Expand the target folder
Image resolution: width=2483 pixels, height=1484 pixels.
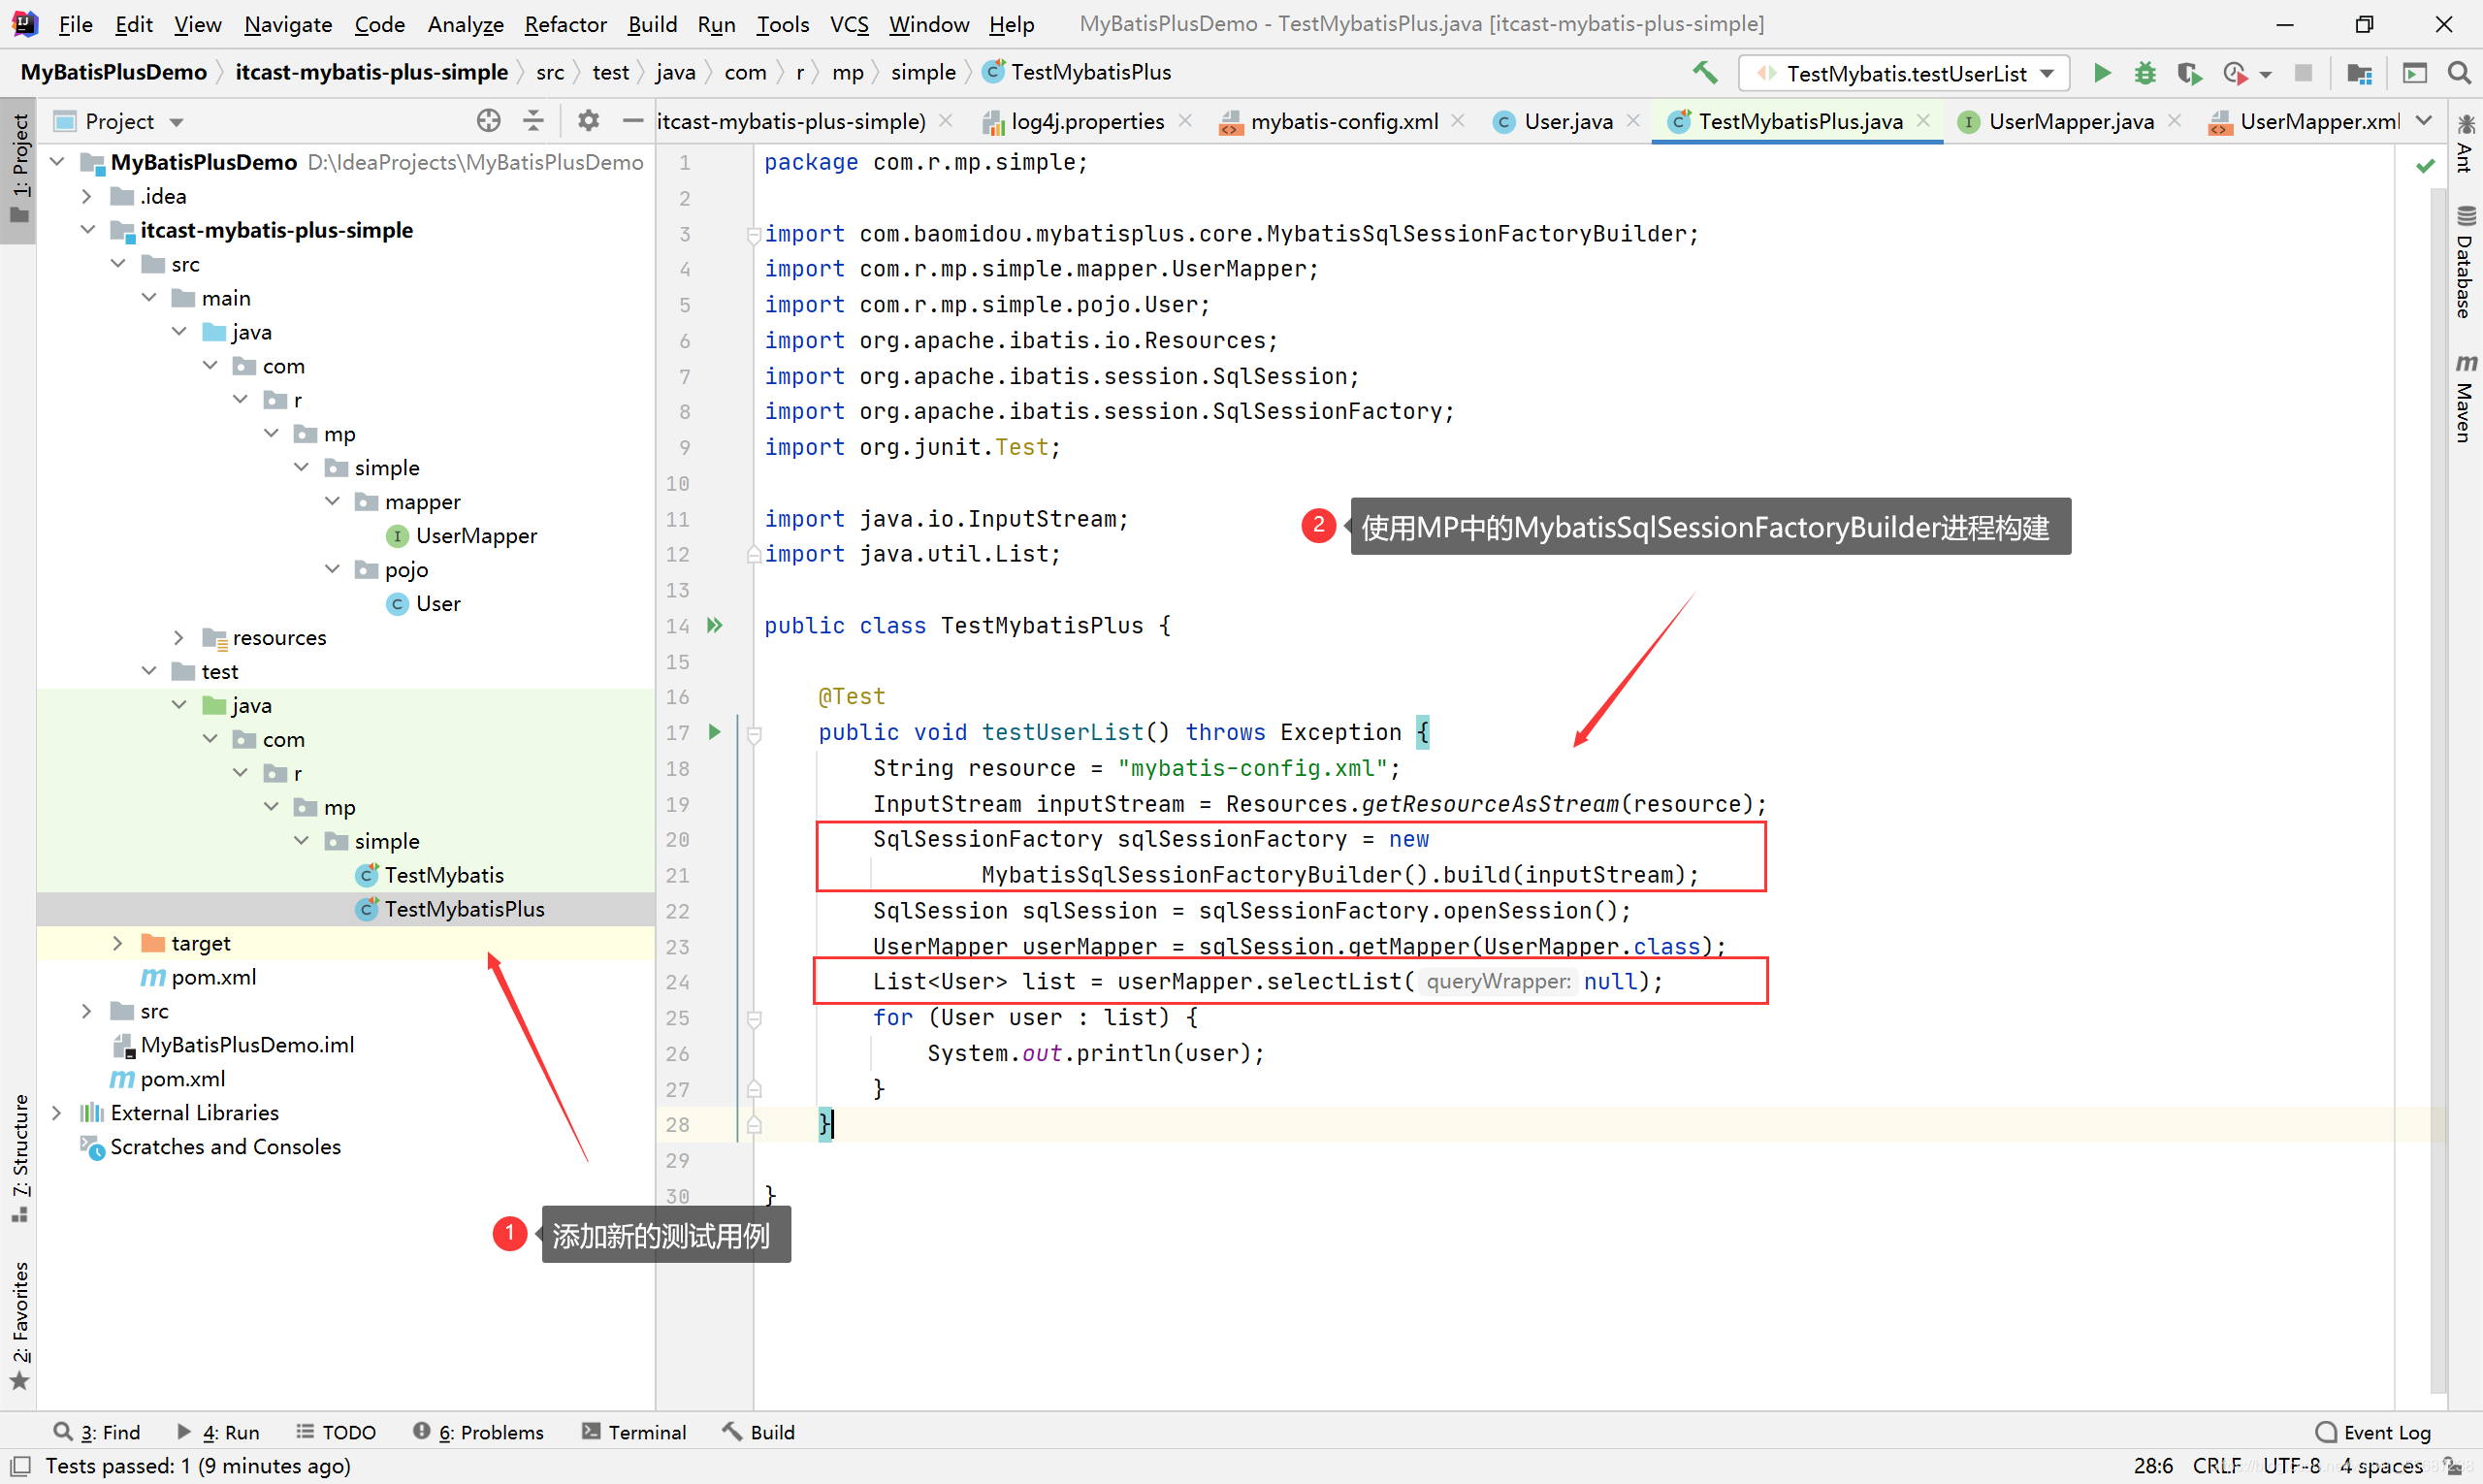pyautogui.click(x=117, y=943)
